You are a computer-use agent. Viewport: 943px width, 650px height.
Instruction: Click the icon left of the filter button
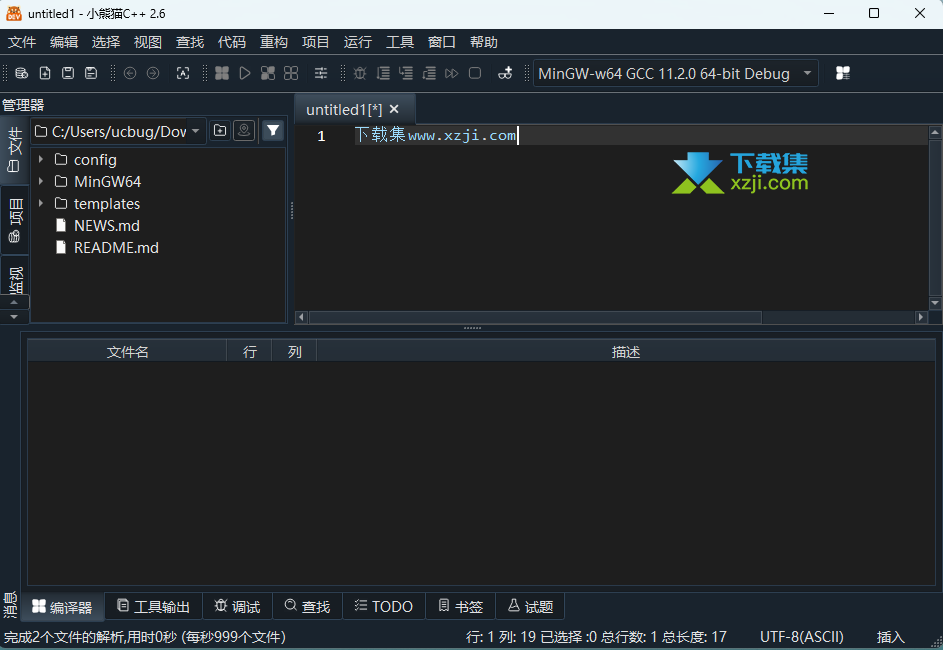pyautogui.click(x=244, y=131)
